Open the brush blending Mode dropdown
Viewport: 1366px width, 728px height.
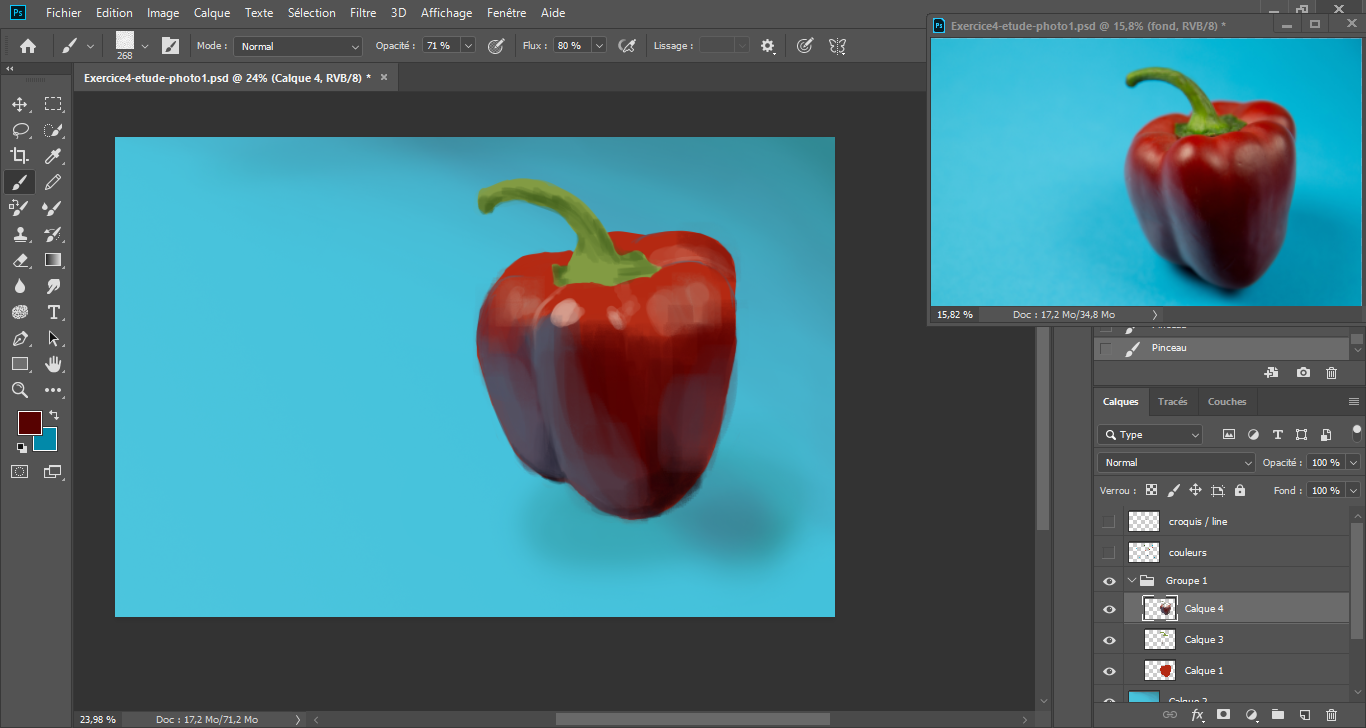(x=299, y=46)
